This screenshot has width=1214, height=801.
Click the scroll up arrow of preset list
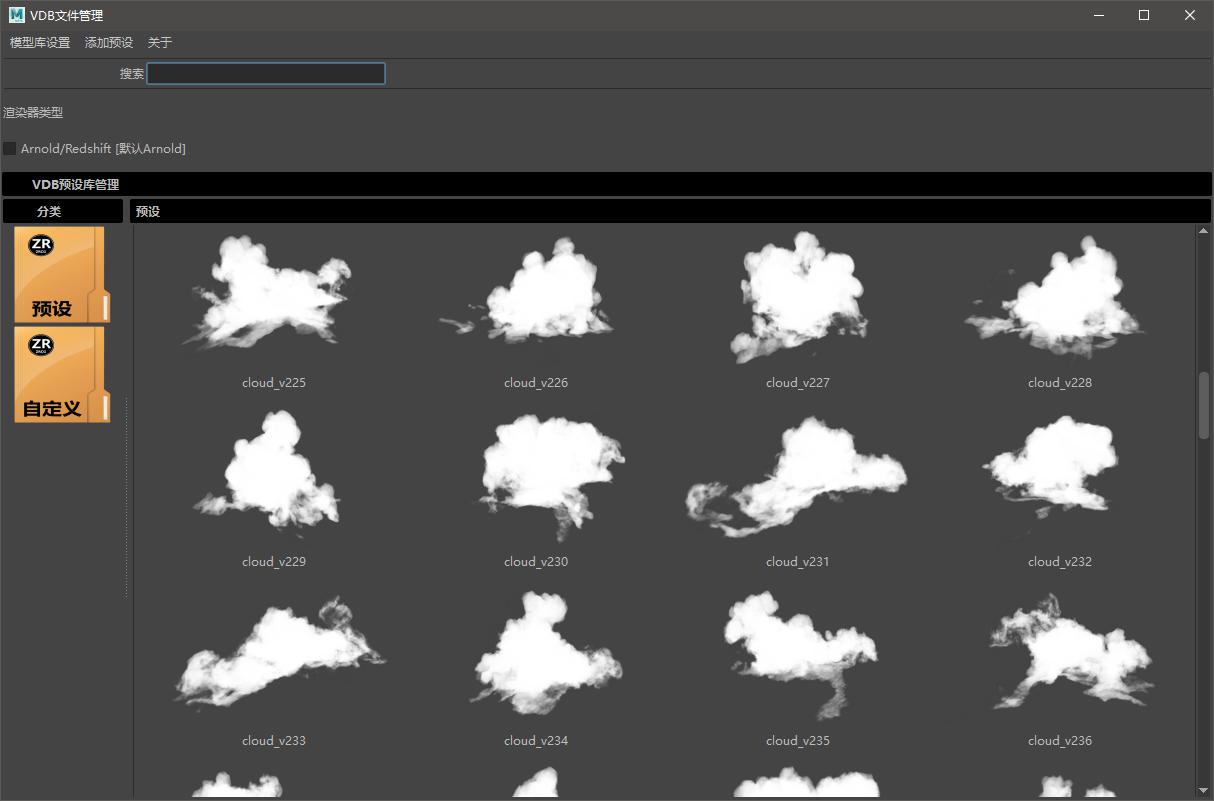point(1203,232)
